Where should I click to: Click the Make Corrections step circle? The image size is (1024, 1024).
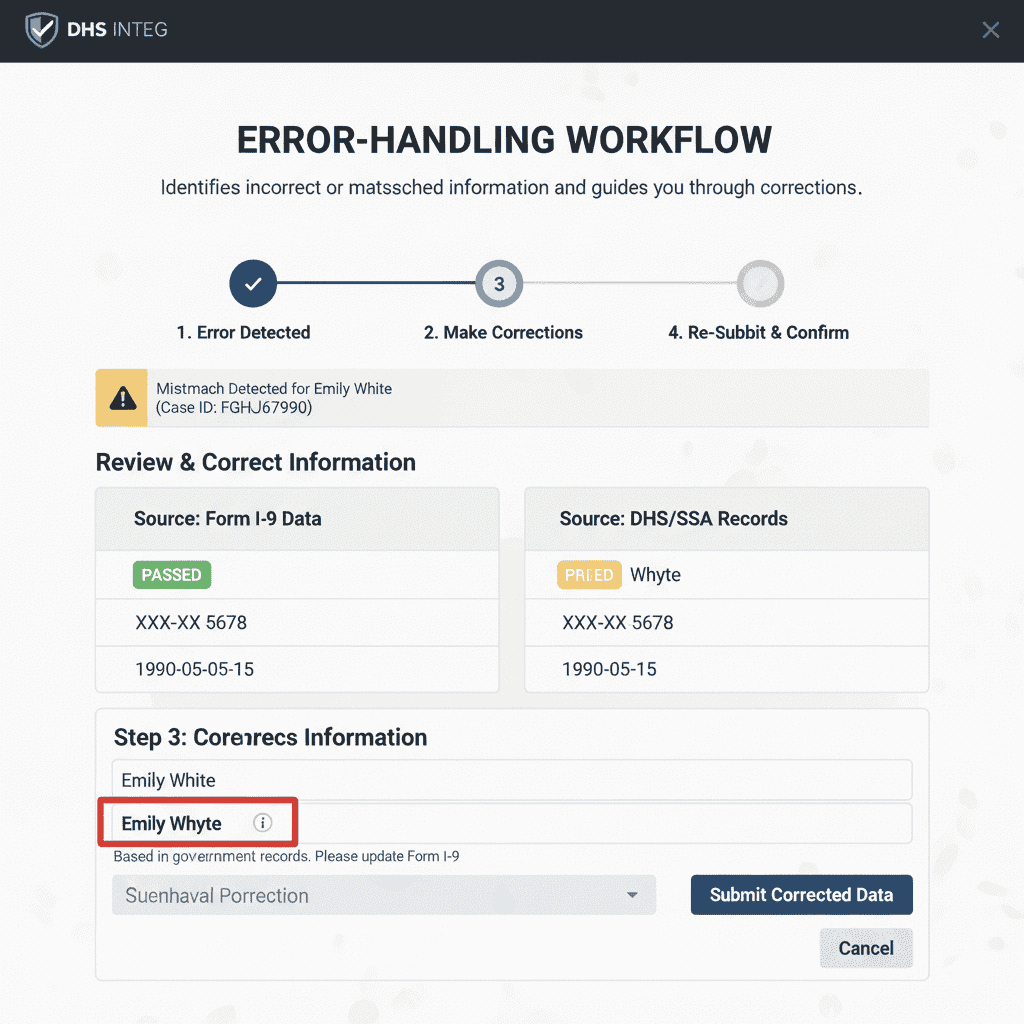pyautogui.click(x=499, y=284)
